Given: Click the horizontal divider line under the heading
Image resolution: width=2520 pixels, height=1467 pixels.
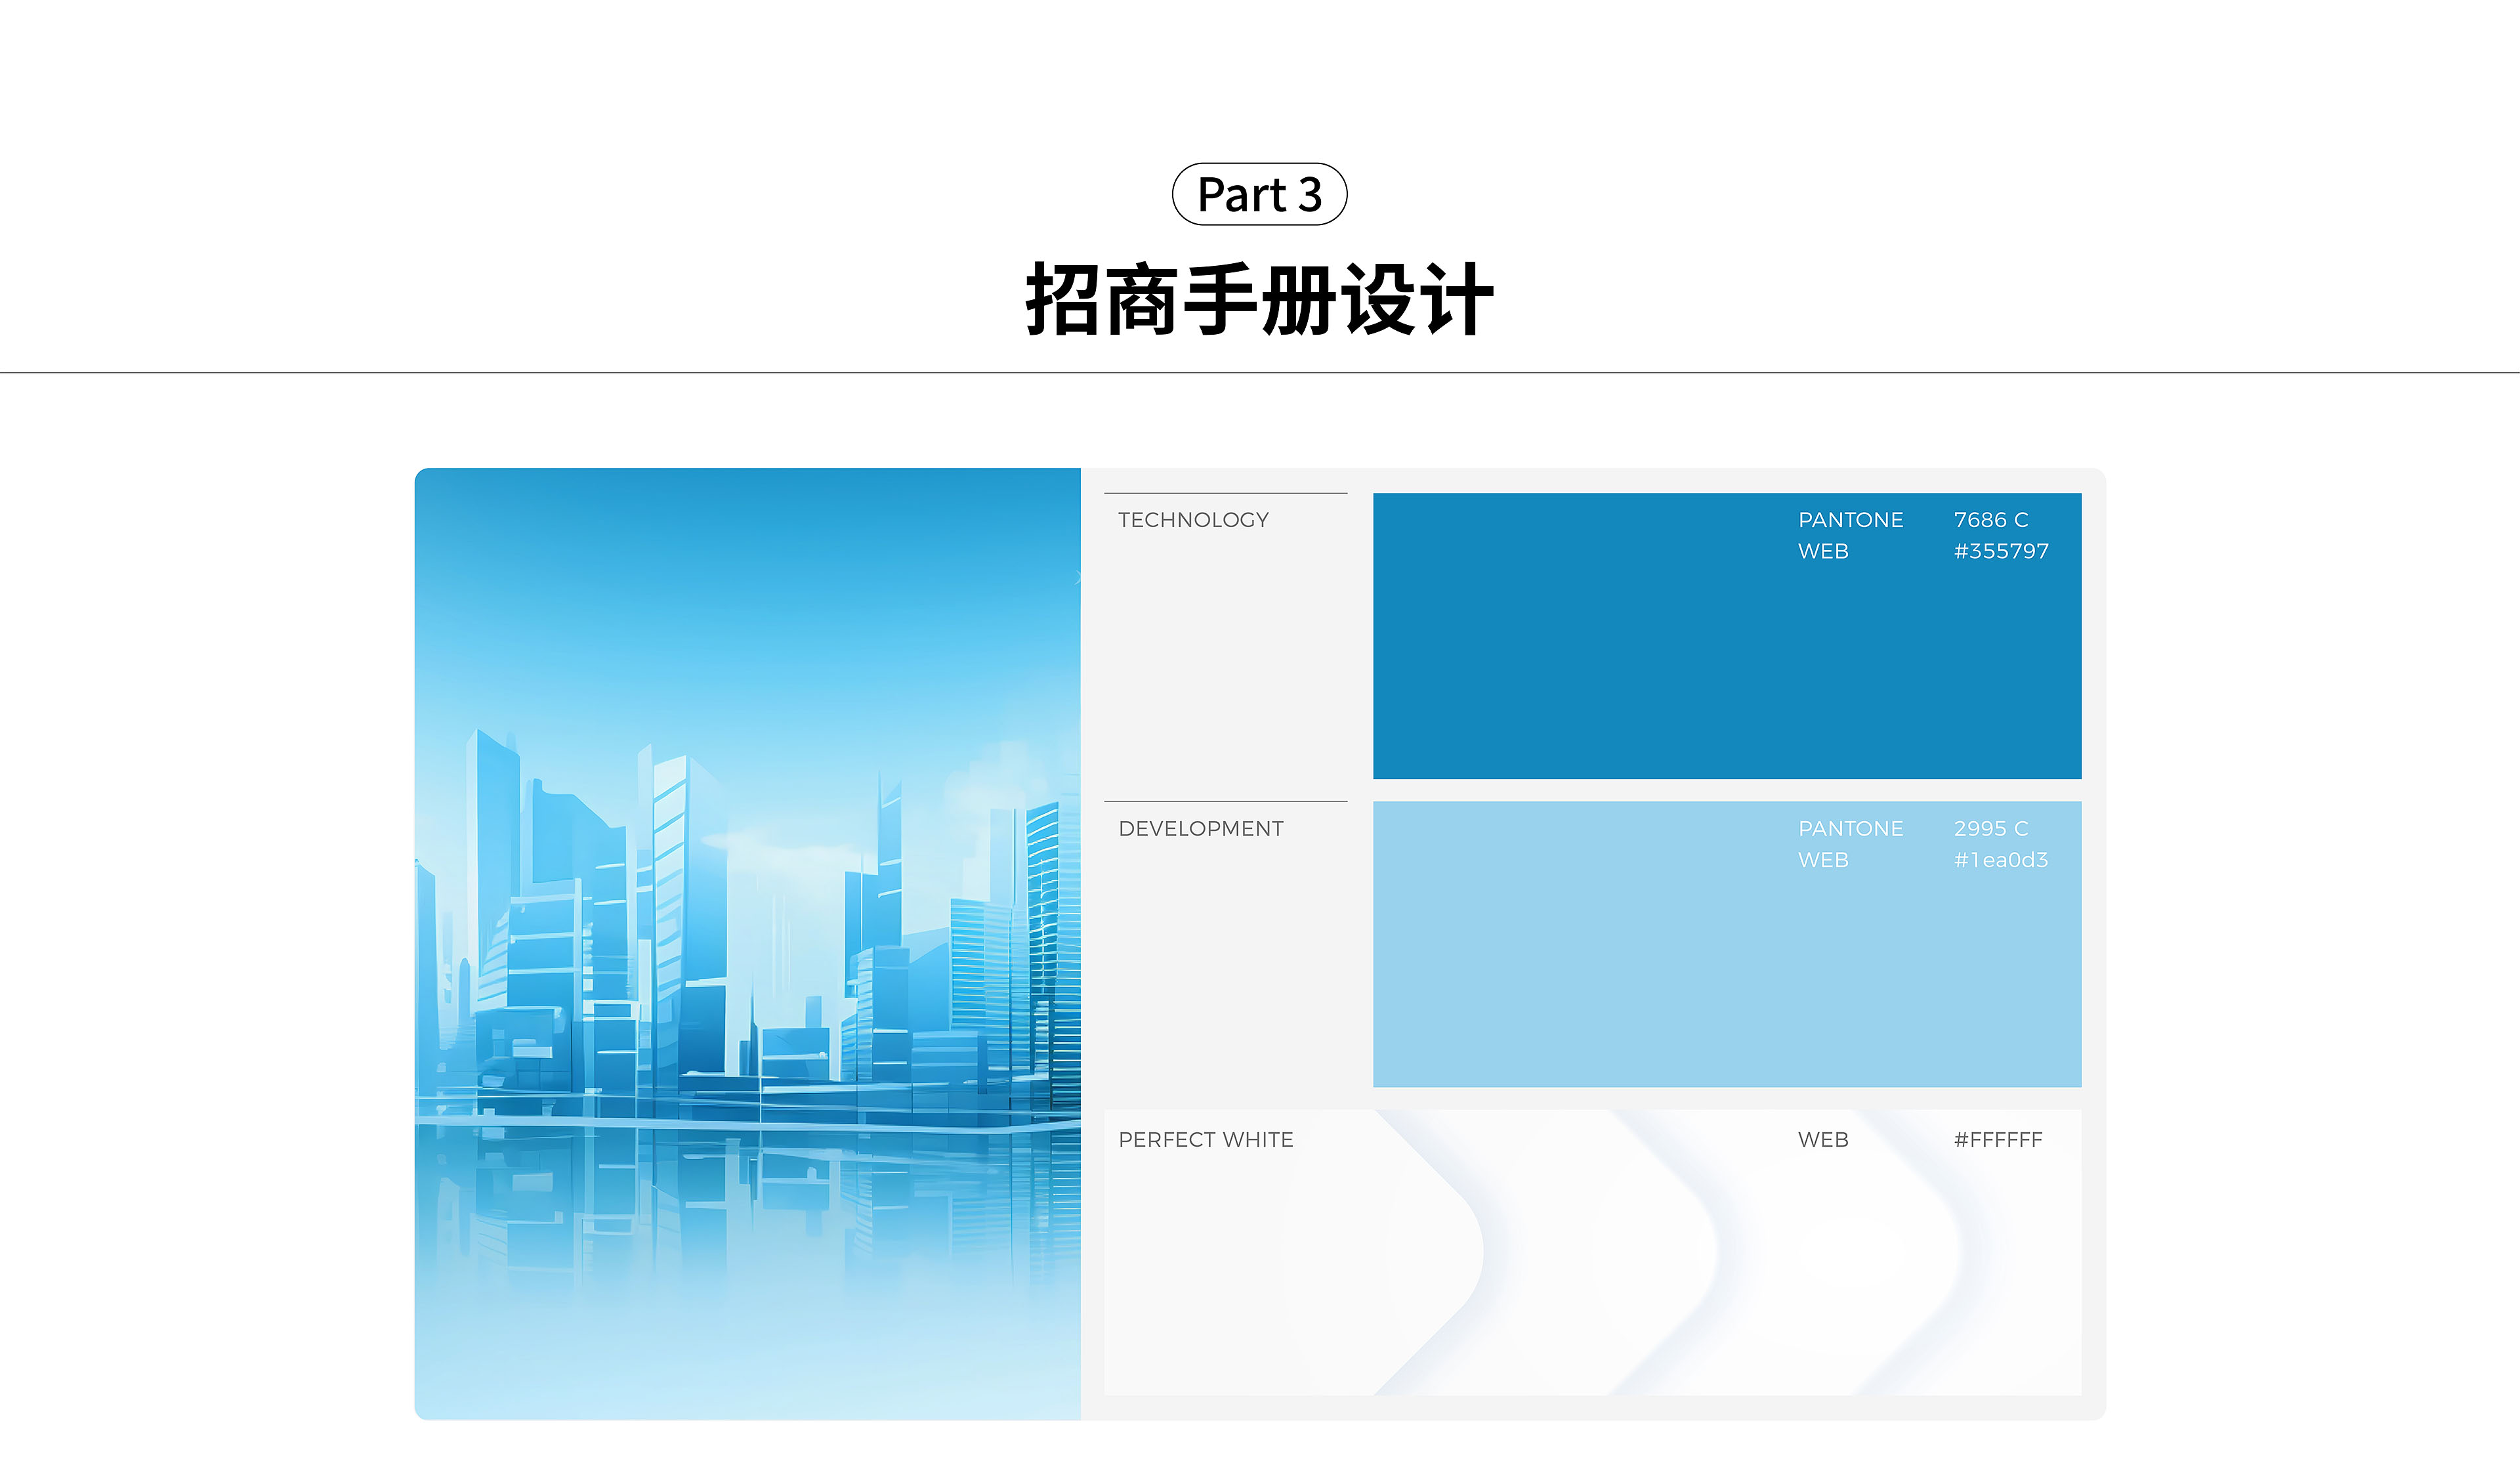Looking at the screenshot, I should click(1259, 373).
